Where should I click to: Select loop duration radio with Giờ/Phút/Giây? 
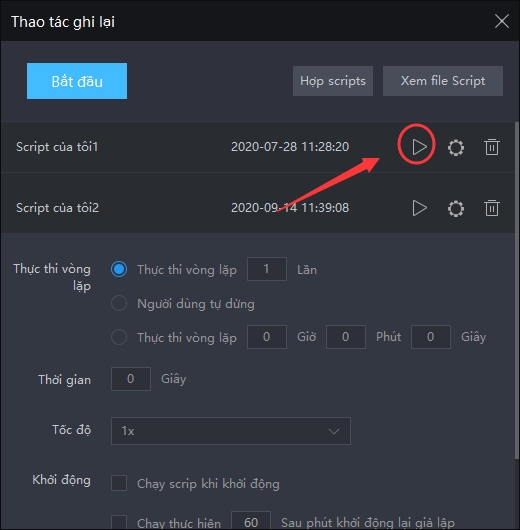click(119, 337)
